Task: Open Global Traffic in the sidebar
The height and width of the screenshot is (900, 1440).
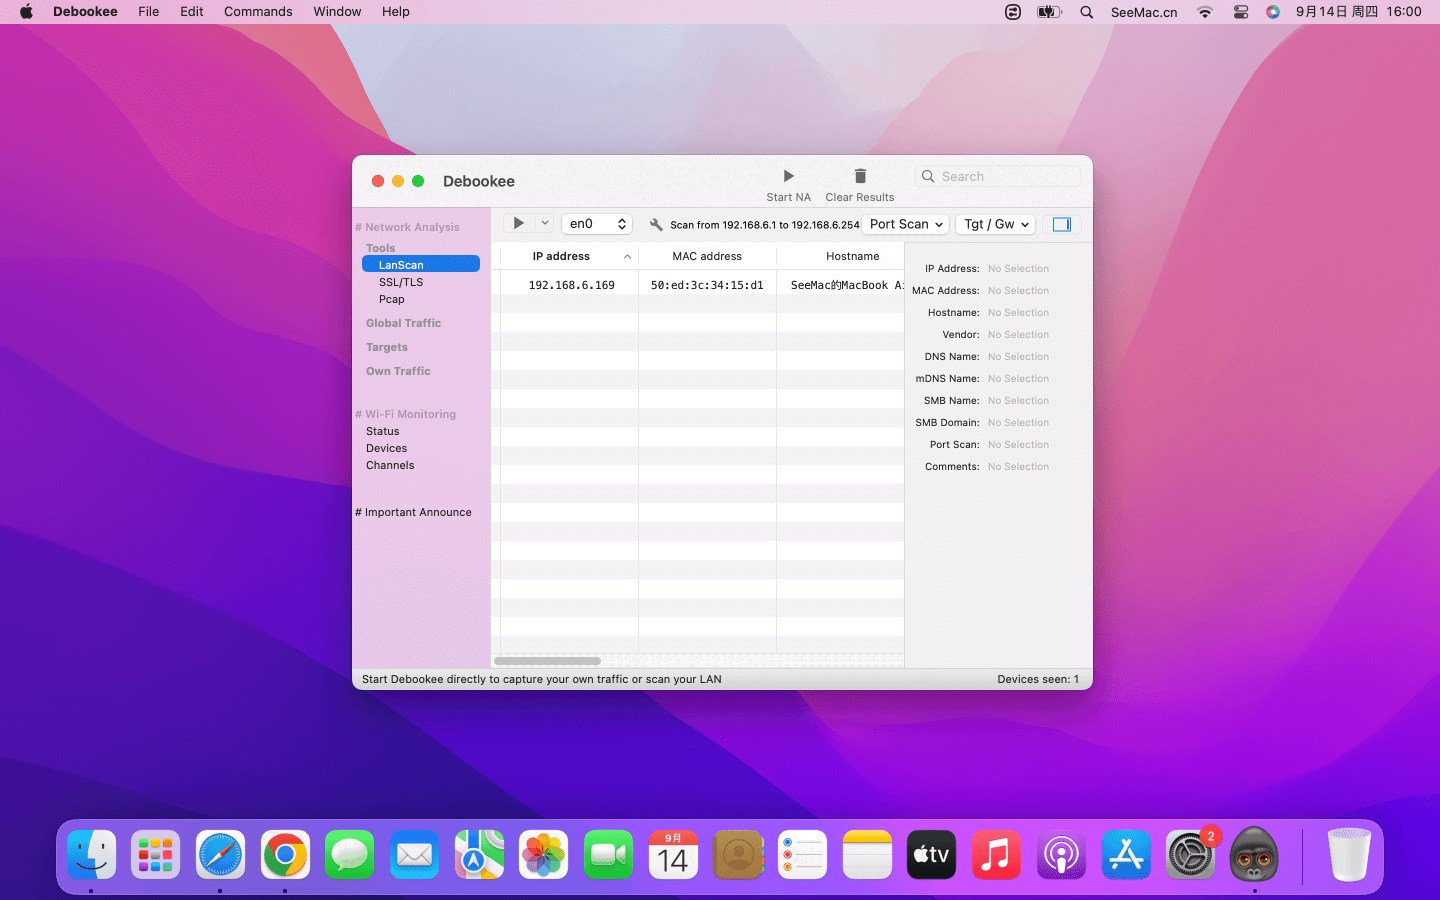Action: [x=403, y=323]
